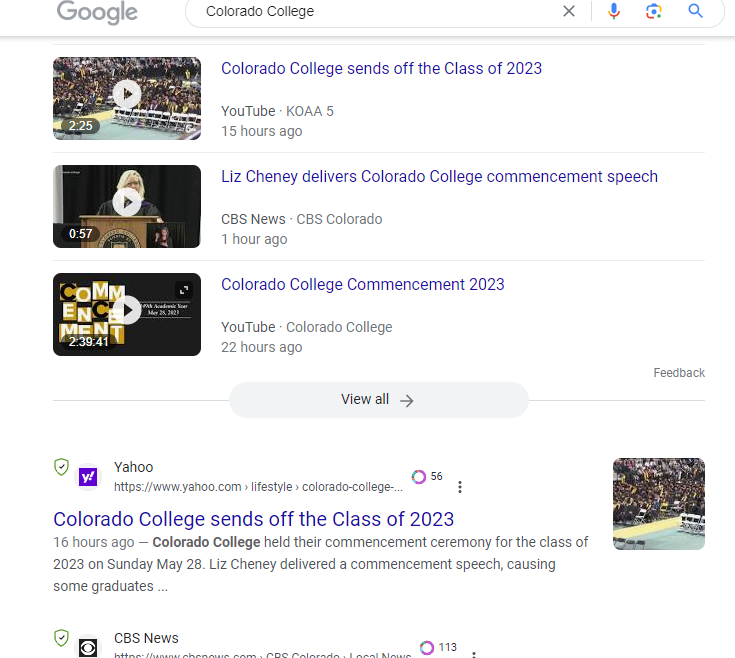Start voice search with microphone icon

614,11
